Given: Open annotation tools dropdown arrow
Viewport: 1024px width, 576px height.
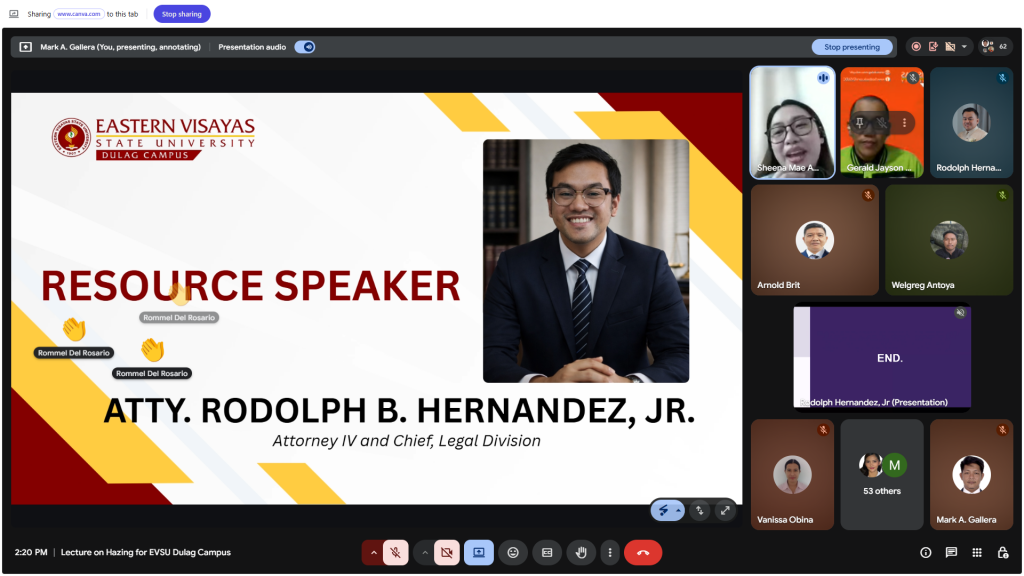Looking at the screenshot, I should coord(678,511).
